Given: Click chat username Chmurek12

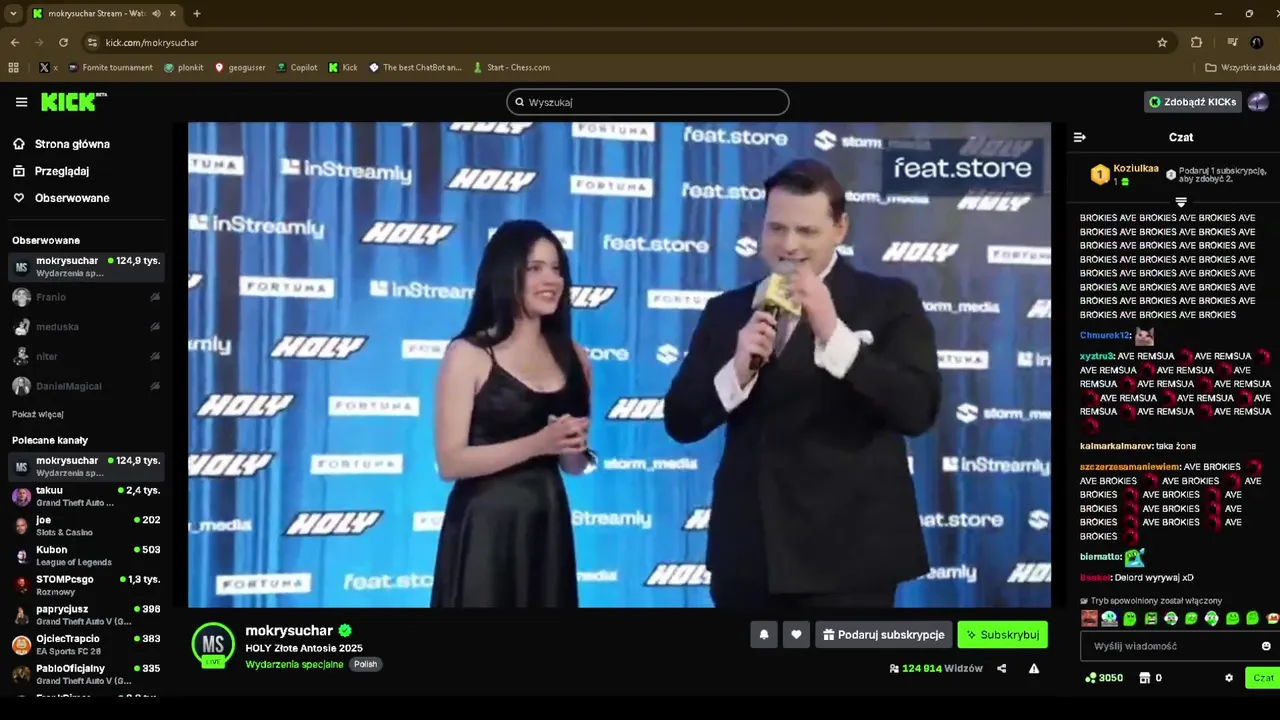Looking at the screenshot, I should (x=1104, y=335).
